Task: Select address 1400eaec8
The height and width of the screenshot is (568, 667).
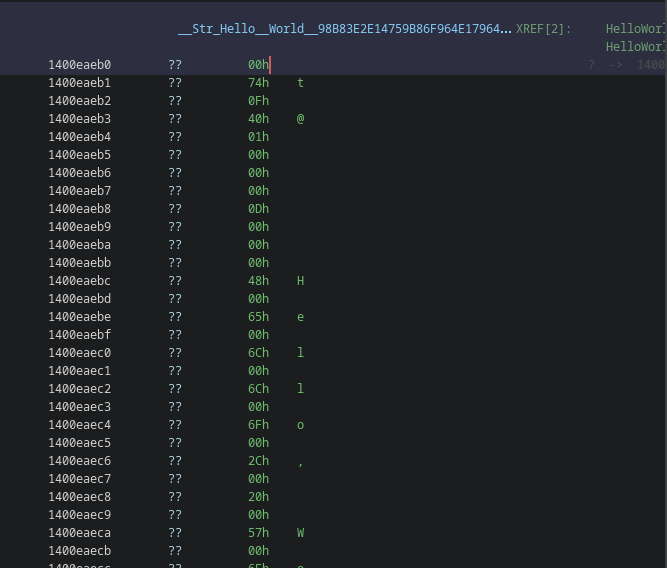Action: tap(80, 497)
